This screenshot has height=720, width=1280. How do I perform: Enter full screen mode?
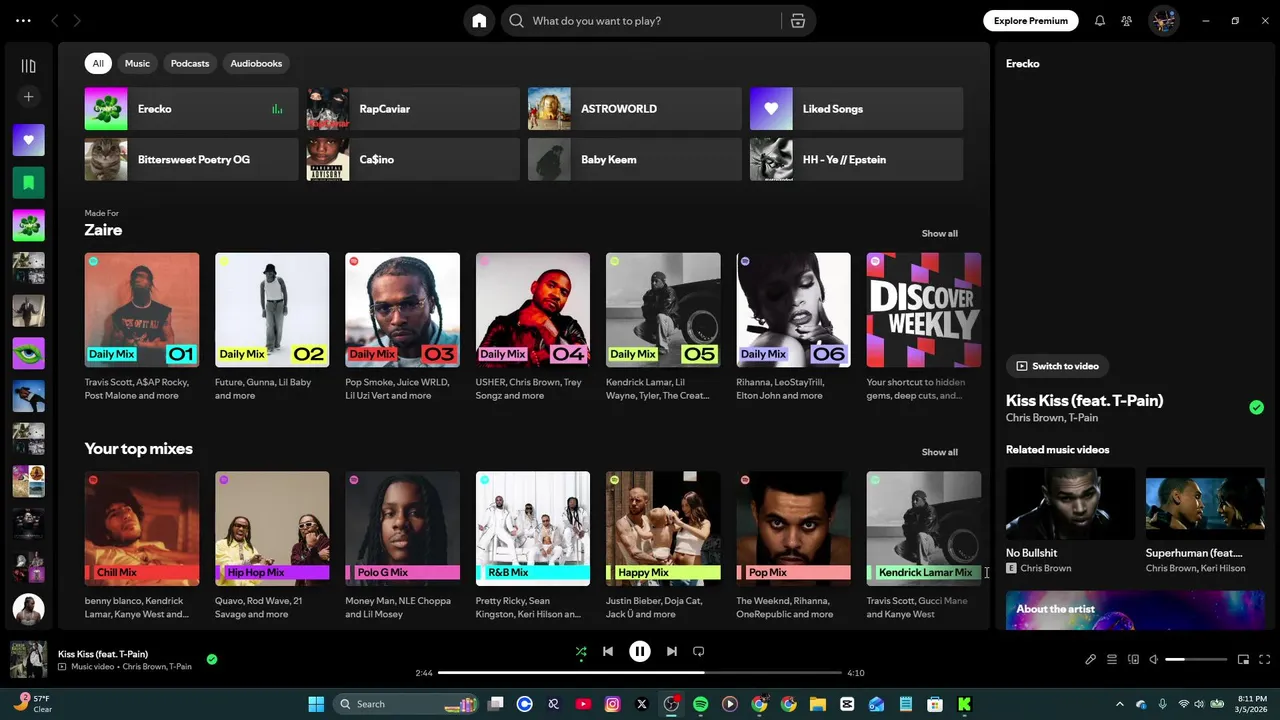(x=1265, y=659)
